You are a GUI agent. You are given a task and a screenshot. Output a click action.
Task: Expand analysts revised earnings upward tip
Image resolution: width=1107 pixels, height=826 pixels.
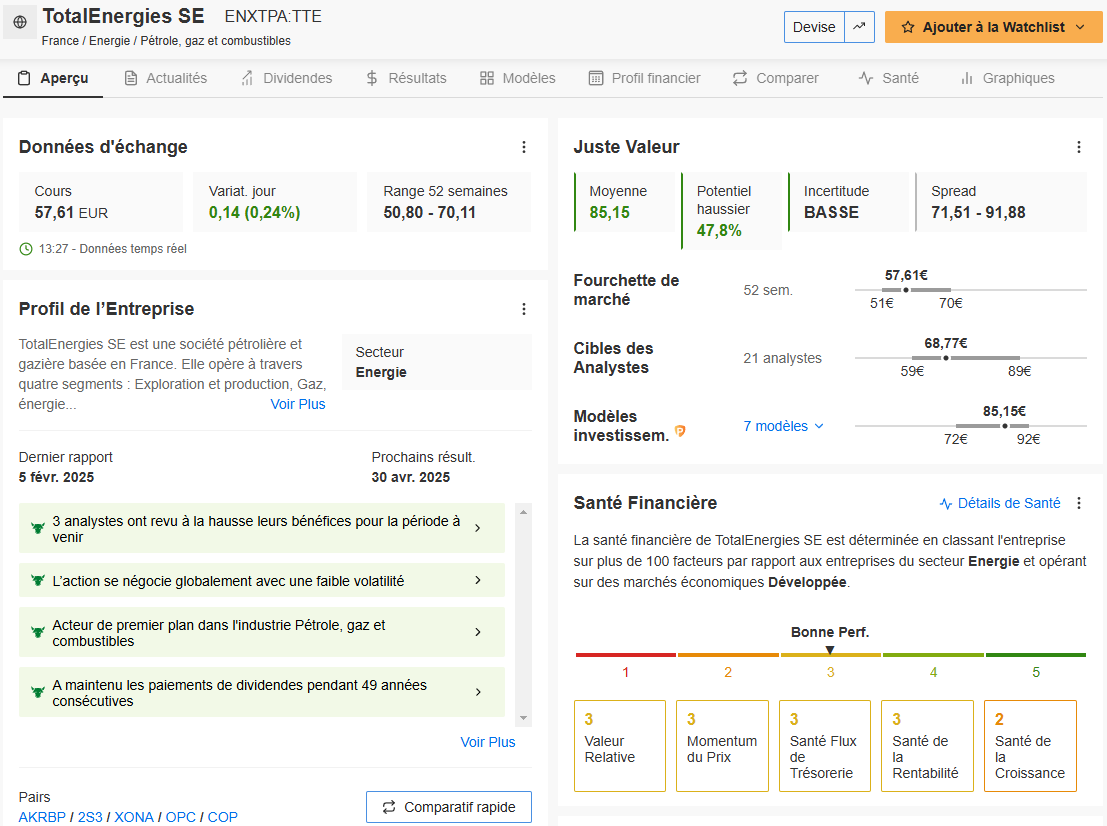[261, 528]
